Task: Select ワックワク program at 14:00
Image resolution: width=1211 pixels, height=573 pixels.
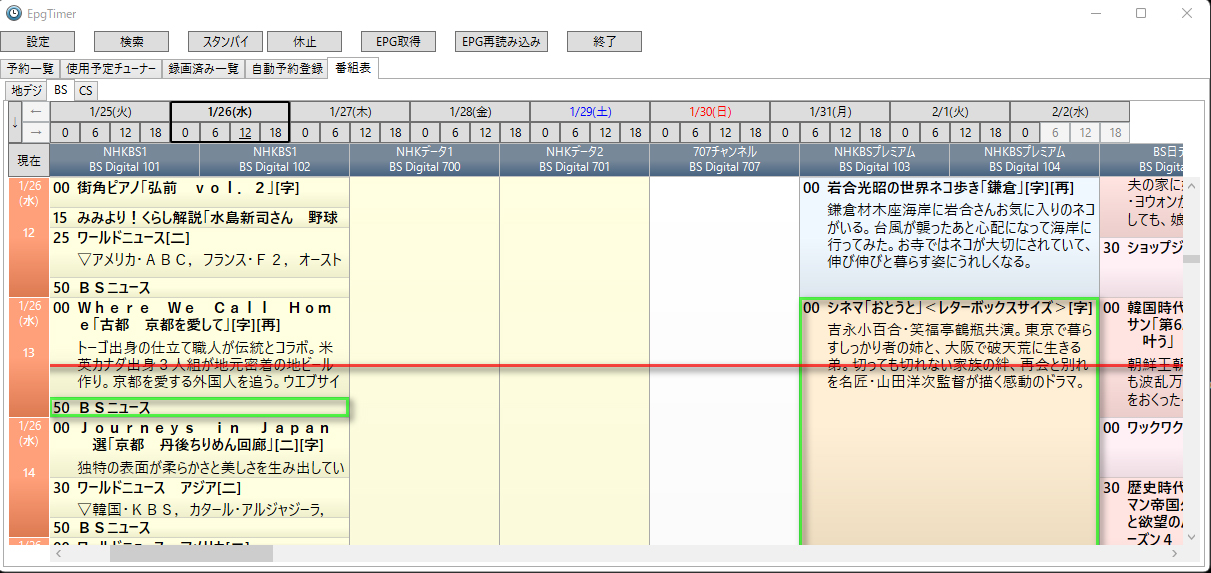Action: tap(1142, 447)
